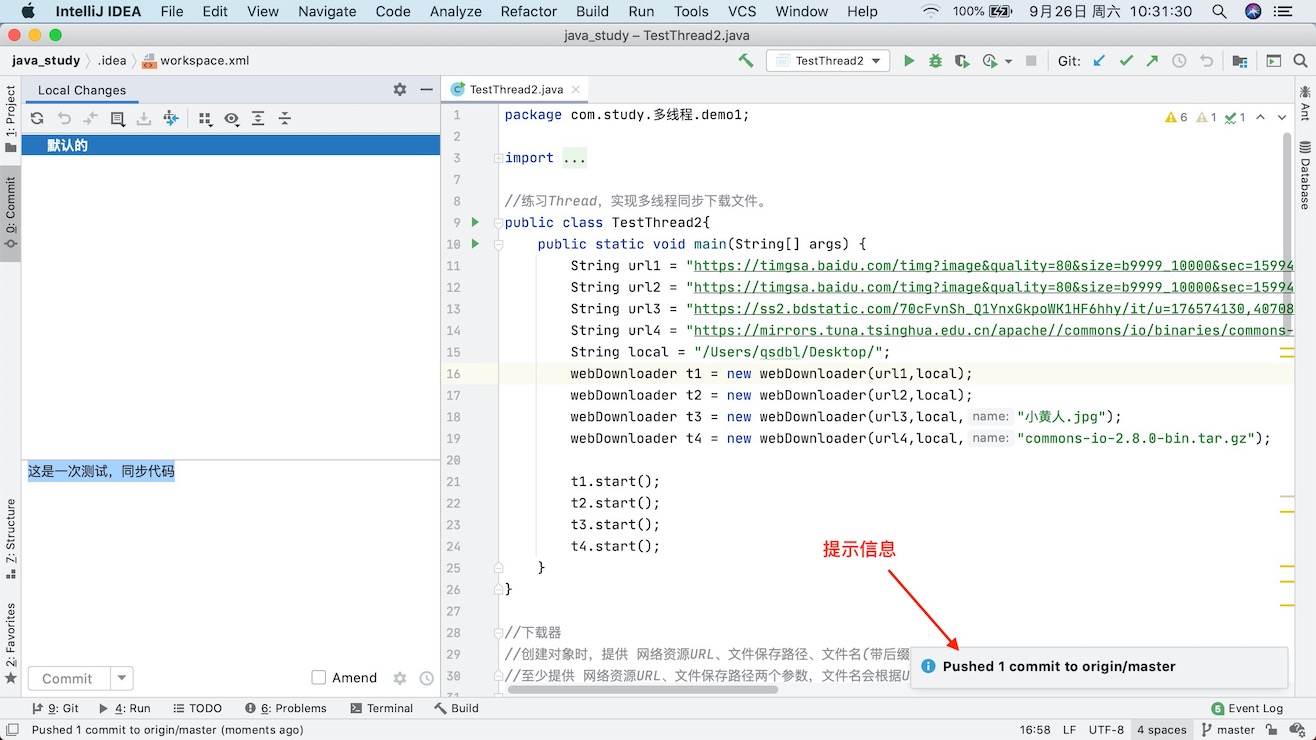Open the Terminal tool window
The height and width of the screenshot is (740, 1316).
point(382,708)
